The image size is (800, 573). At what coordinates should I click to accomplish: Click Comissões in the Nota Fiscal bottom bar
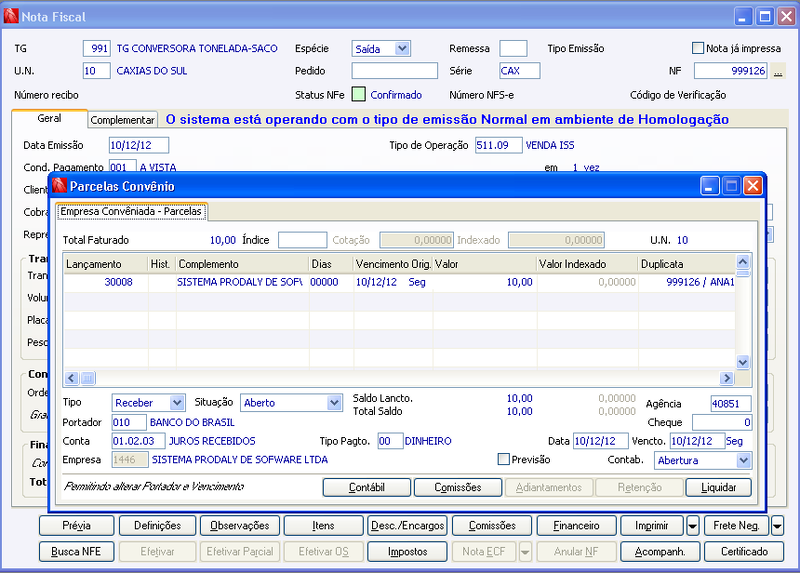[x=492, y=525]
